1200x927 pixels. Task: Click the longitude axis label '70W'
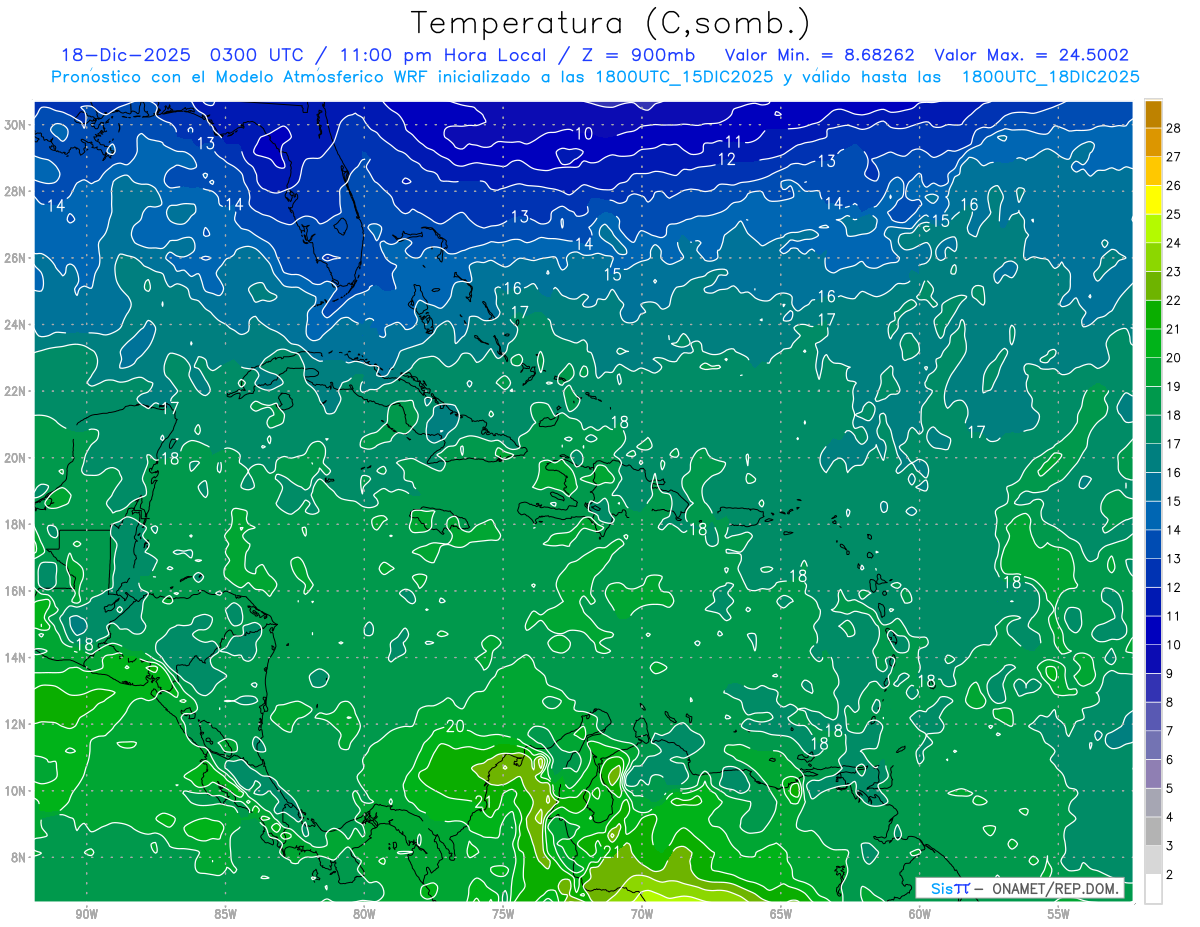(x=642, y=914)
